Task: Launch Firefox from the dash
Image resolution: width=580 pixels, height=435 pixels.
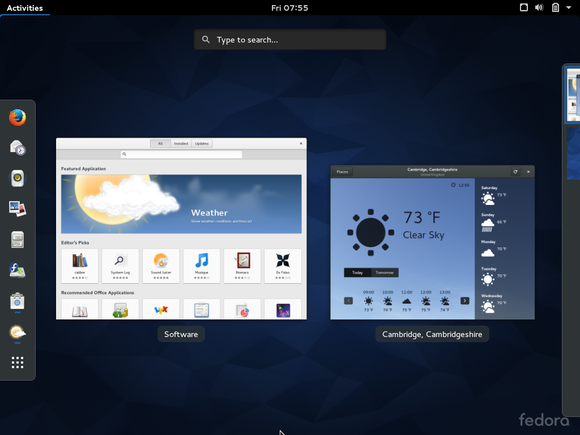Action: (x=17, y=118)
